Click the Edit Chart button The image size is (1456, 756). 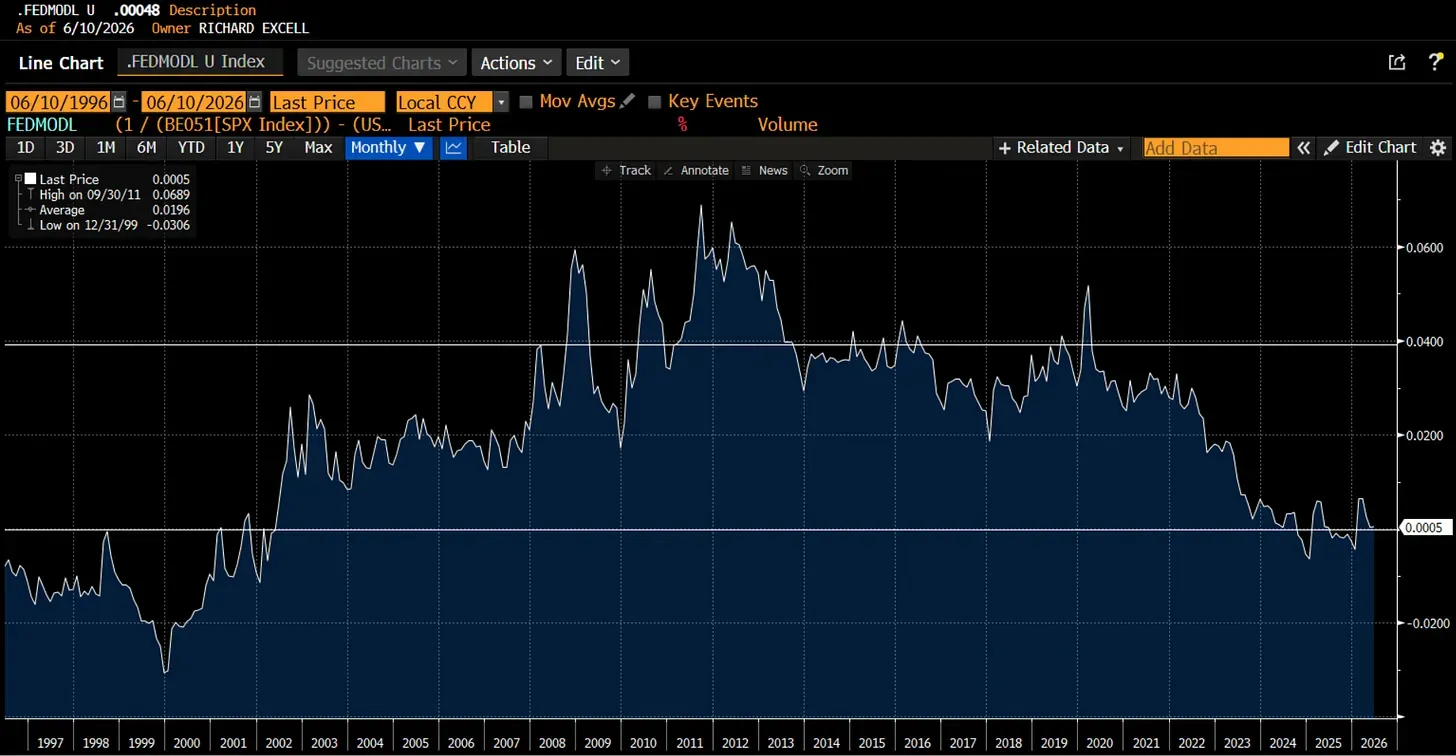[1370, 148]
